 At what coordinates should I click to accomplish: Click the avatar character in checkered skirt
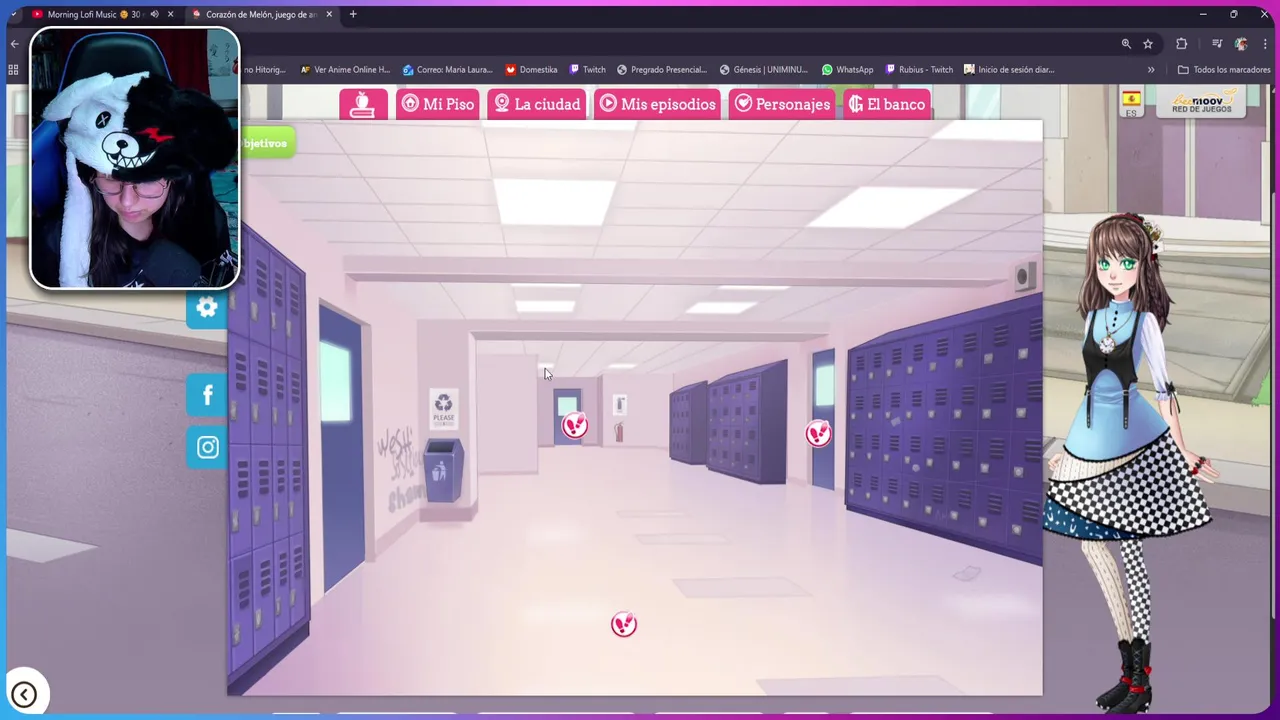(x=1130, y=460)
